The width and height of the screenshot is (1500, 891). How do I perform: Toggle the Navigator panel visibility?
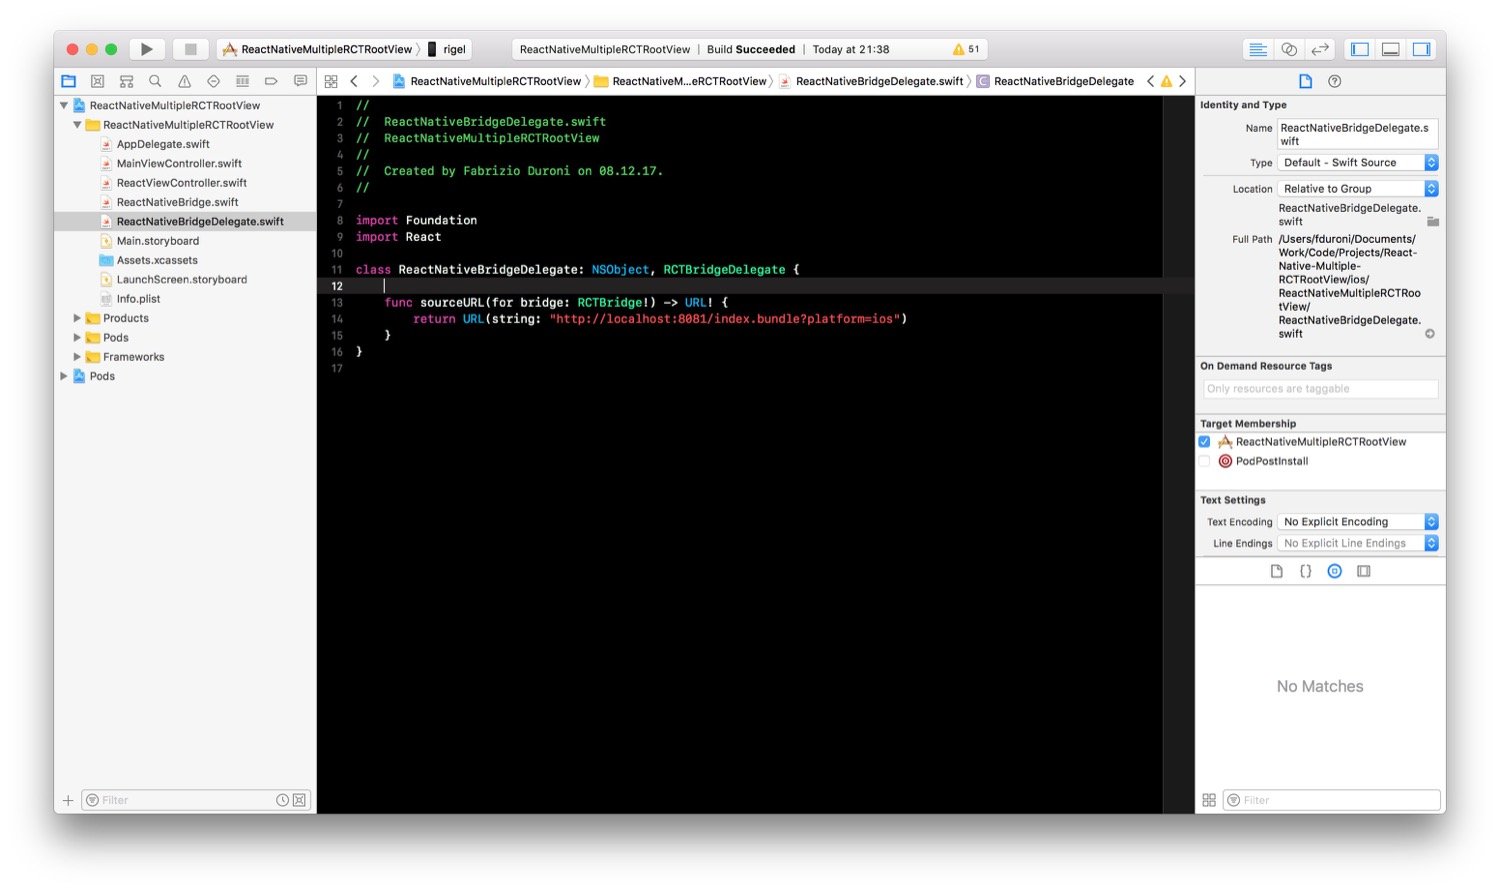click(1359, 49)
